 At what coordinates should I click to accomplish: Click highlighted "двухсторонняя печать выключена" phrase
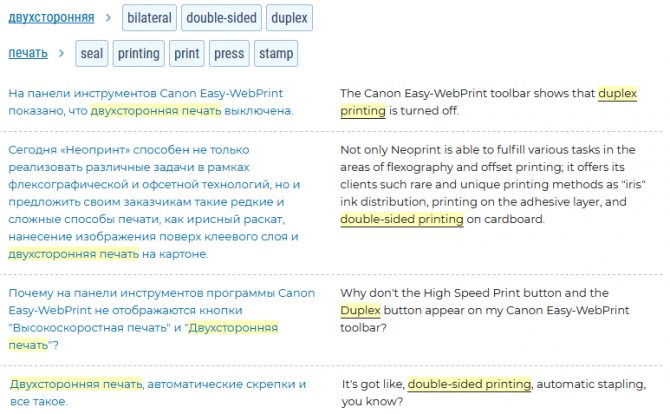coord(192,110)
